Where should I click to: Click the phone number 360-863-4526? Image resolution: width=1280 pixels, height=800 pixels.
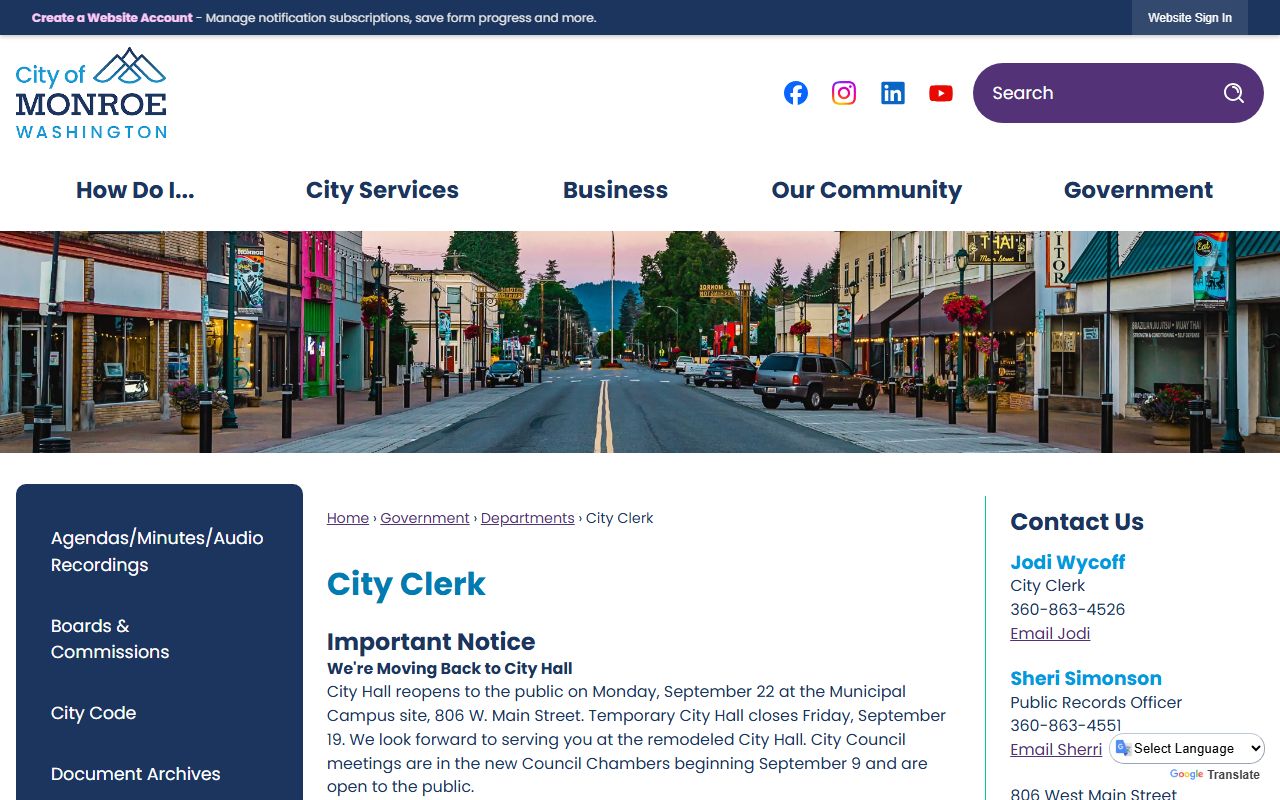tap(1068, 609)
